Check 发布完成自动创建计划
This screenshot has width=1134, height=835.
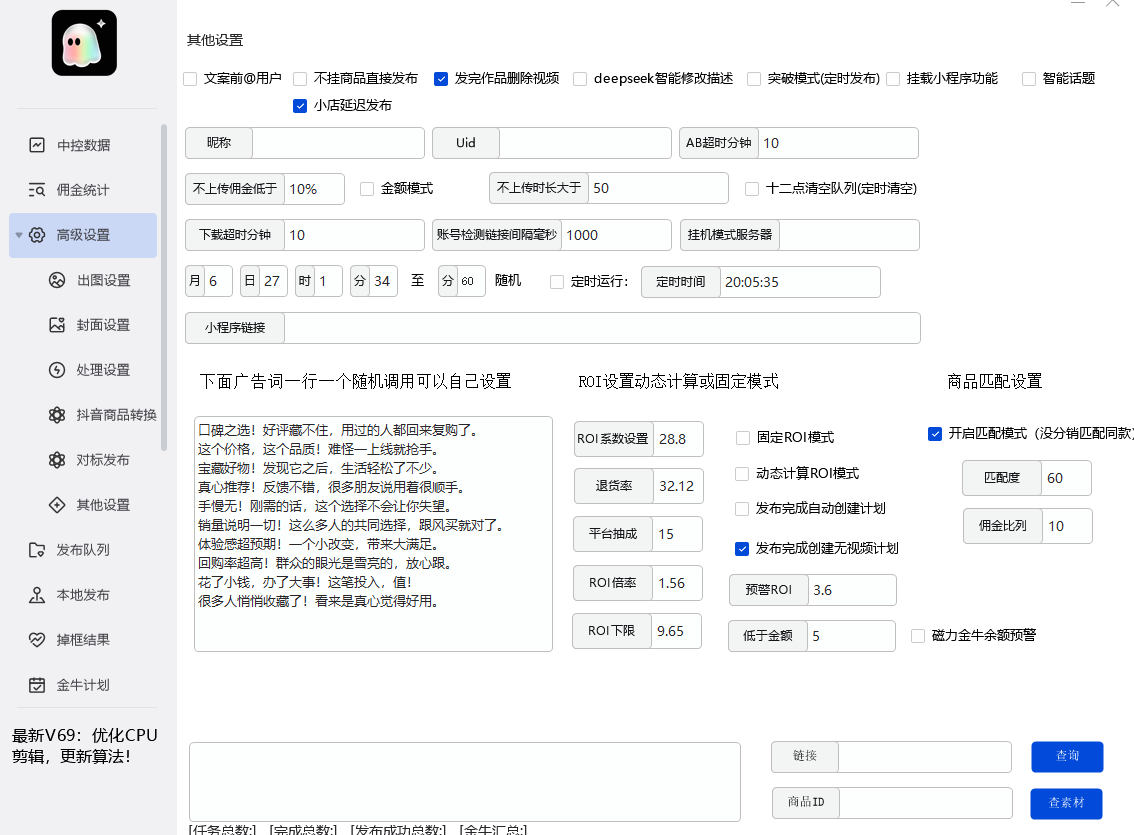tap(742, 509)
